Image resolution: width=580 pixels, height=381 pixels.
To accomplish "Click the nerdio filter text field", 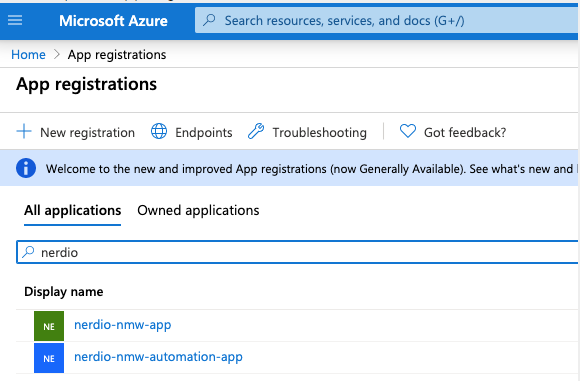I will pos(297,252).
